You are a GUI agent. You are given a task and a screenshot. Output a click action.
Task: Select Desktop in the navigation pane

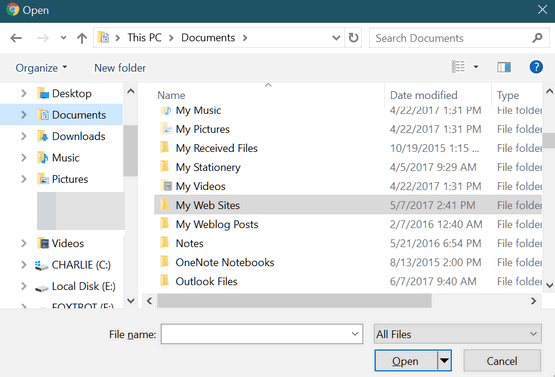71,93
